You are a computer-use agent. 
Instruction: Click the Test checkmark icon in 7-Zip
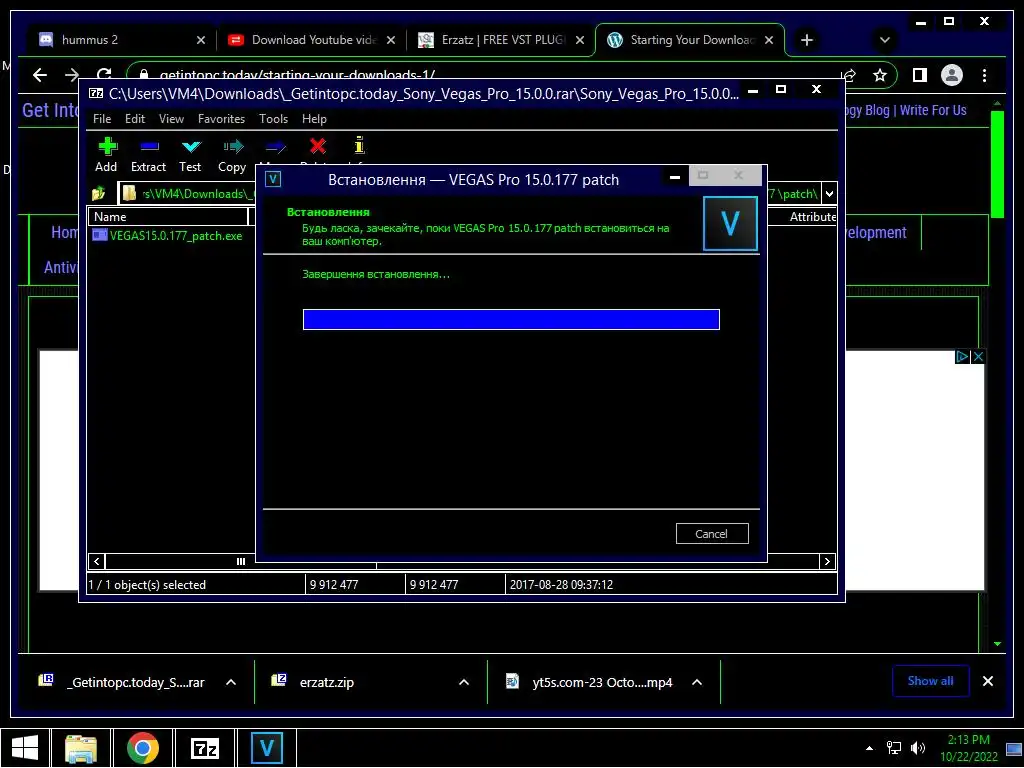click(191, 146)
